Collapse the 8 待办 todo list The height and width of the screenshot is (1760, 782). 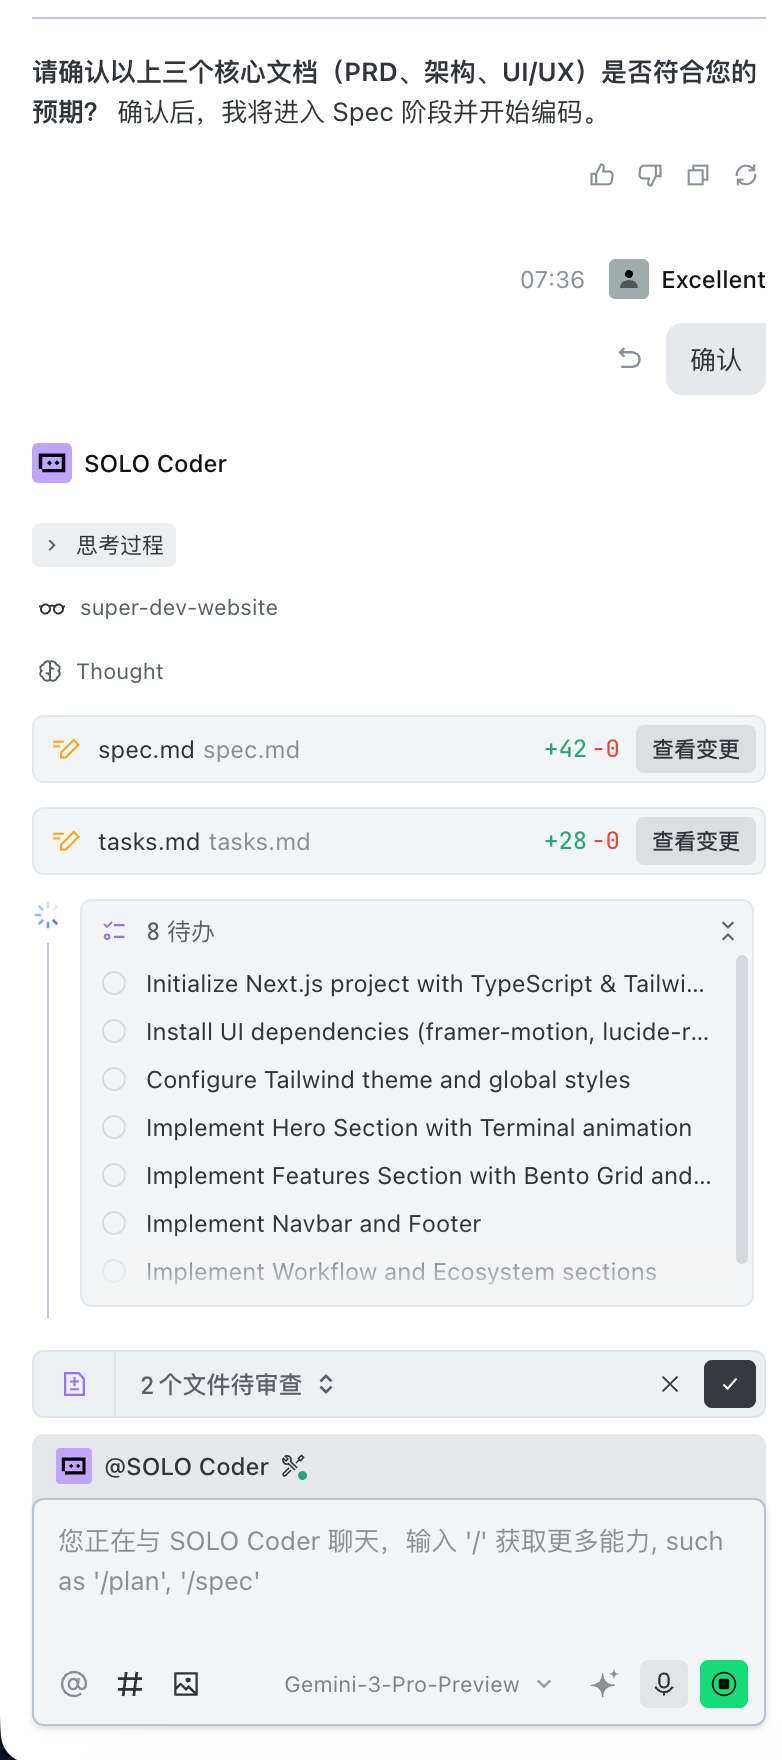[728, 932]
